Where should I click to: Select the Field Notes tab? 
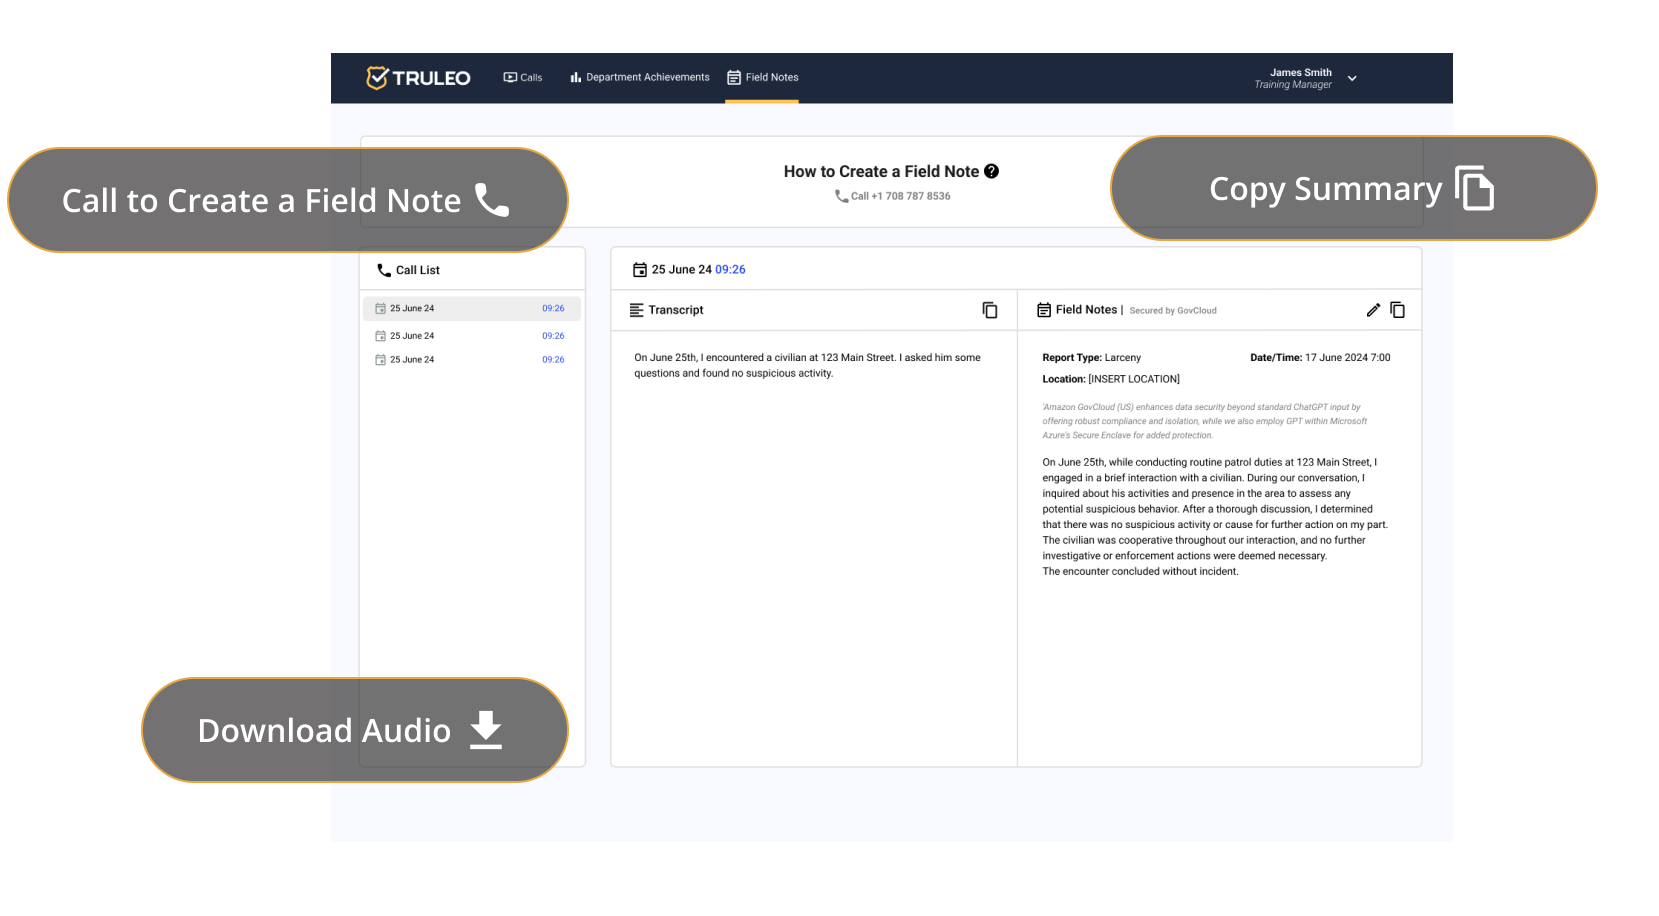click(x=762, y=77)
